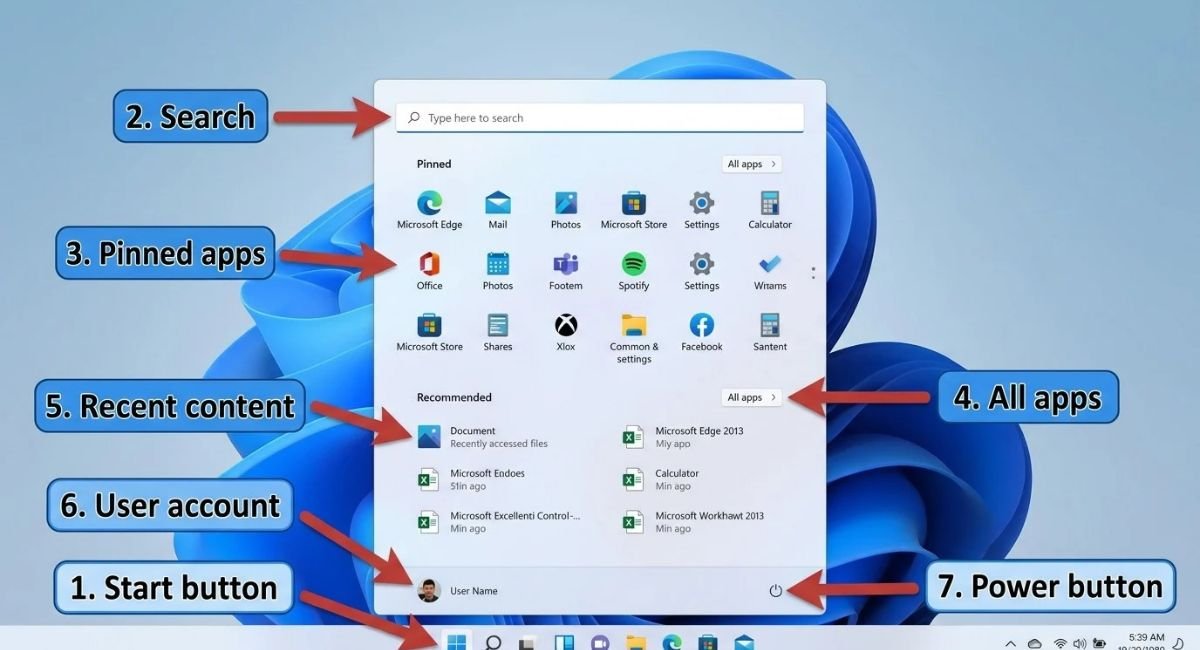Launch the Office pinned app

pos(429,272)
